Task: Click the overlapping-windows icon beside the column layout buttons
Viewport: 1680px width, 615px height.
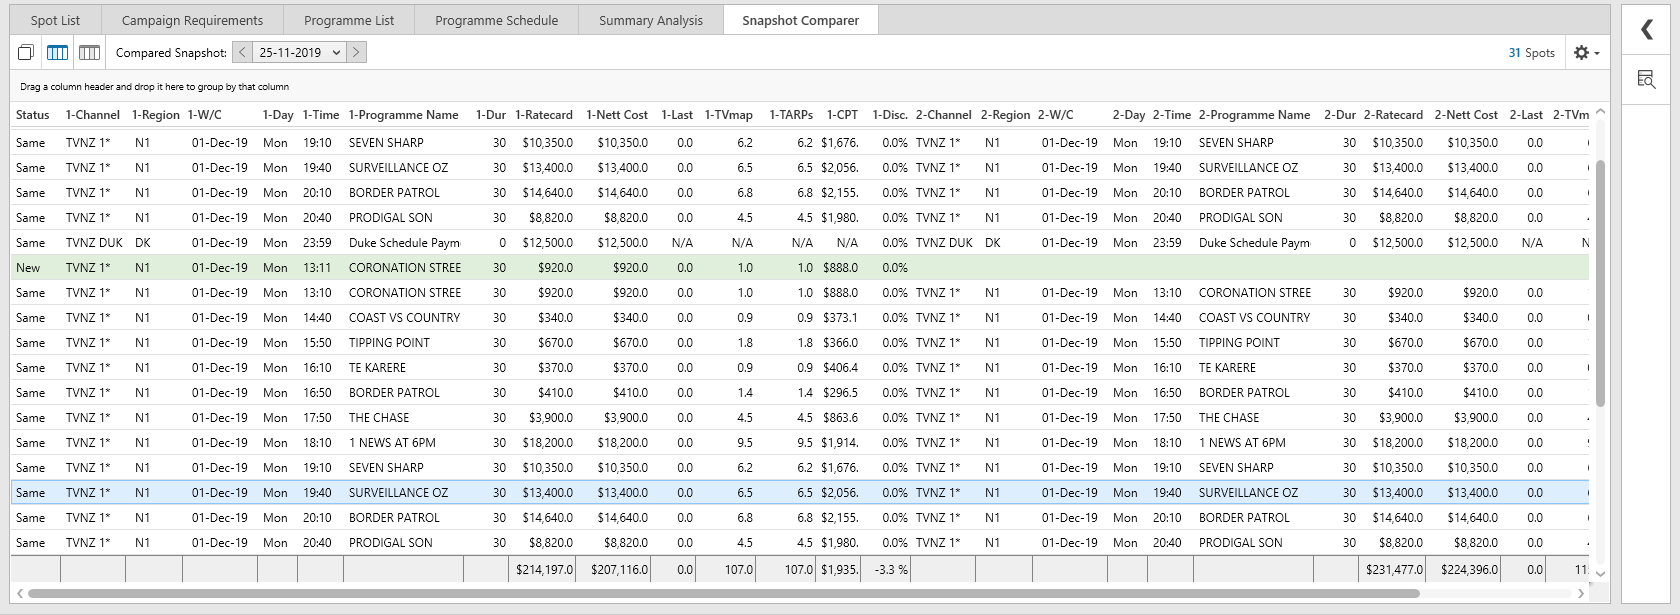Action: click(x=26, y=52)
